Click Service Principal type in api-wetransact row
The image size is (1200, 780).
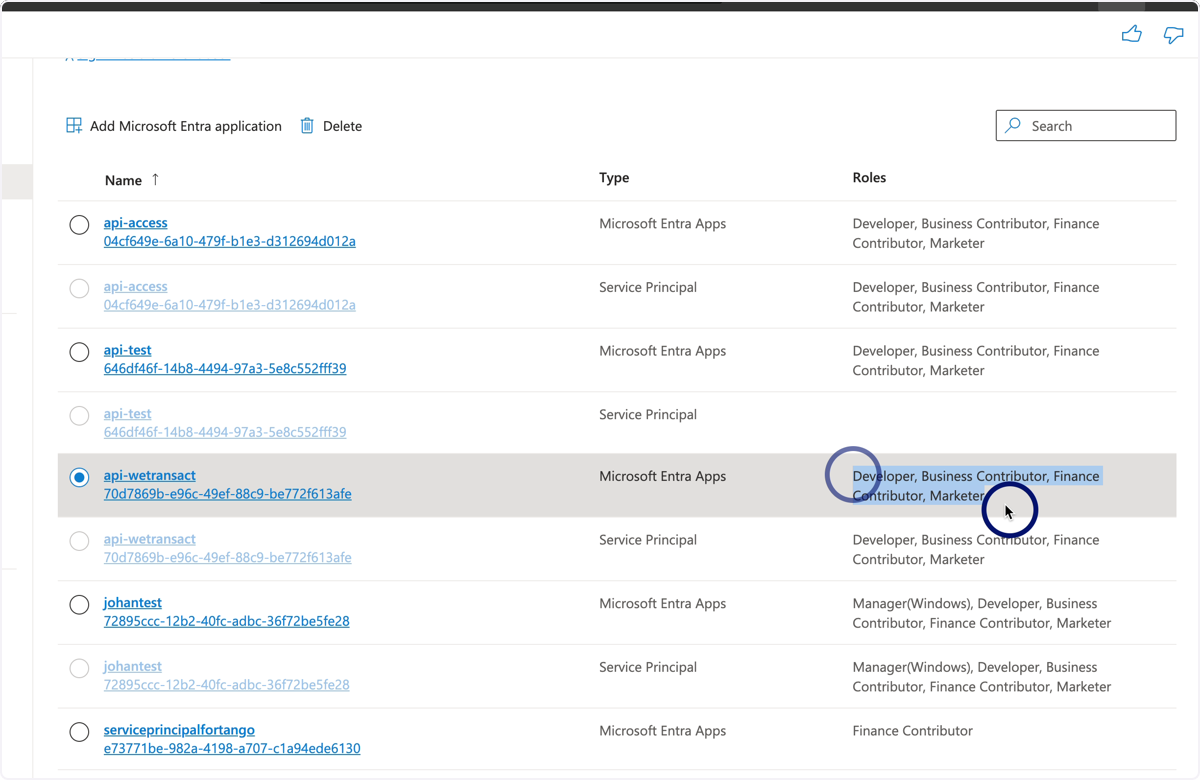coord(648,540)
